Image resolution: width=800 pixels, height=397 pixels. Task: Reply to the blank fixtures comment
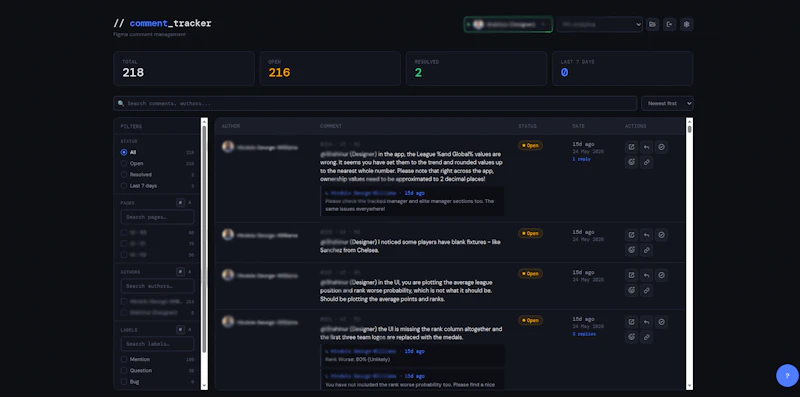[646, 235]
